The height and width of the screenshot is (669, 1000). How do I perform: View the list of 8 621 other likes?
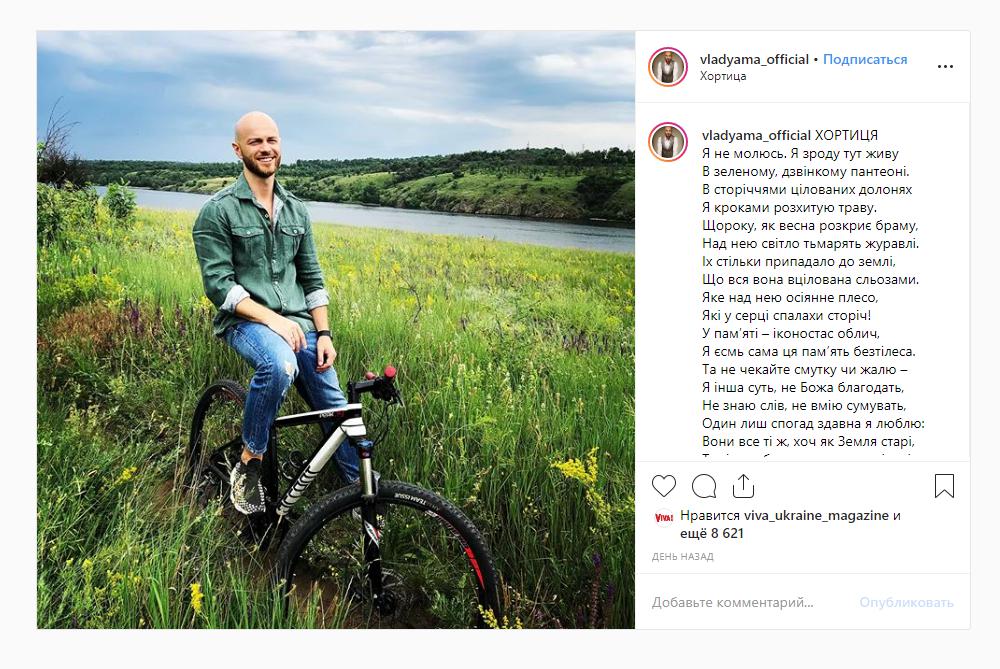(712, 533)
